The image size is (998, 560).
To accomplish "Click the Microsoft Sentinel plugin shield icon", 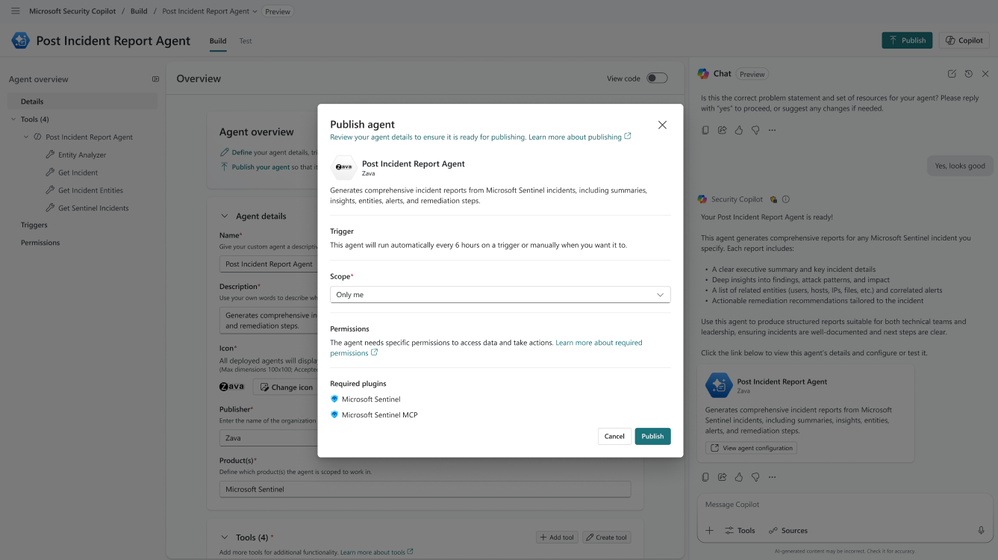I will (334, 399).
